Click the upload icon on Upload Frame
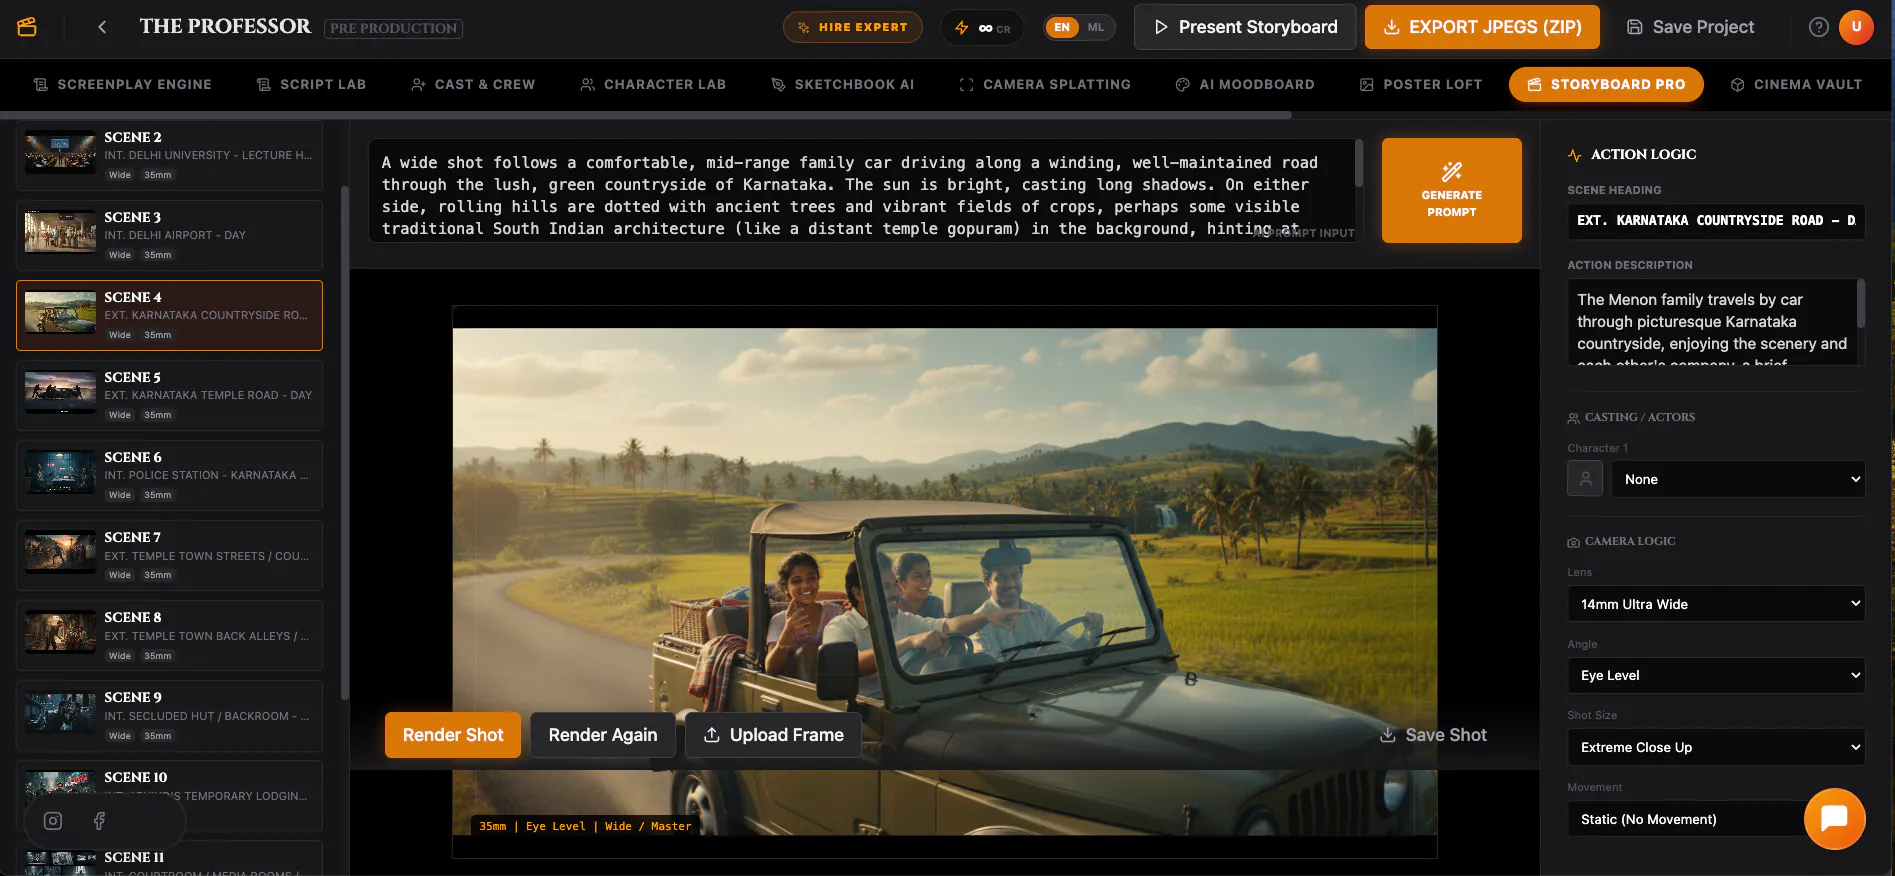Screen dimensions: 1895x876 click(x=712, y=735)
